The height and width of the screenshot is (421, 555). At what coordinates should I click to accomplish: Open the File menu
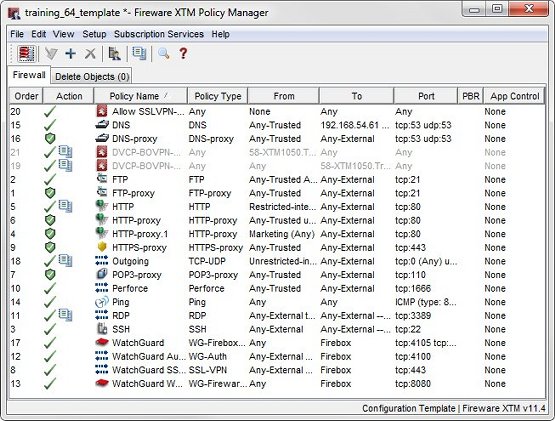(17, 34)
